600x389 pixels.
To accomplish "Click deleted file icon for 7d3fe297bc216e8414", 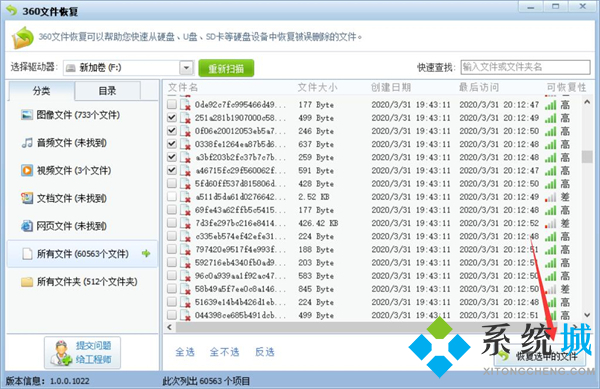I will point(185,223).
